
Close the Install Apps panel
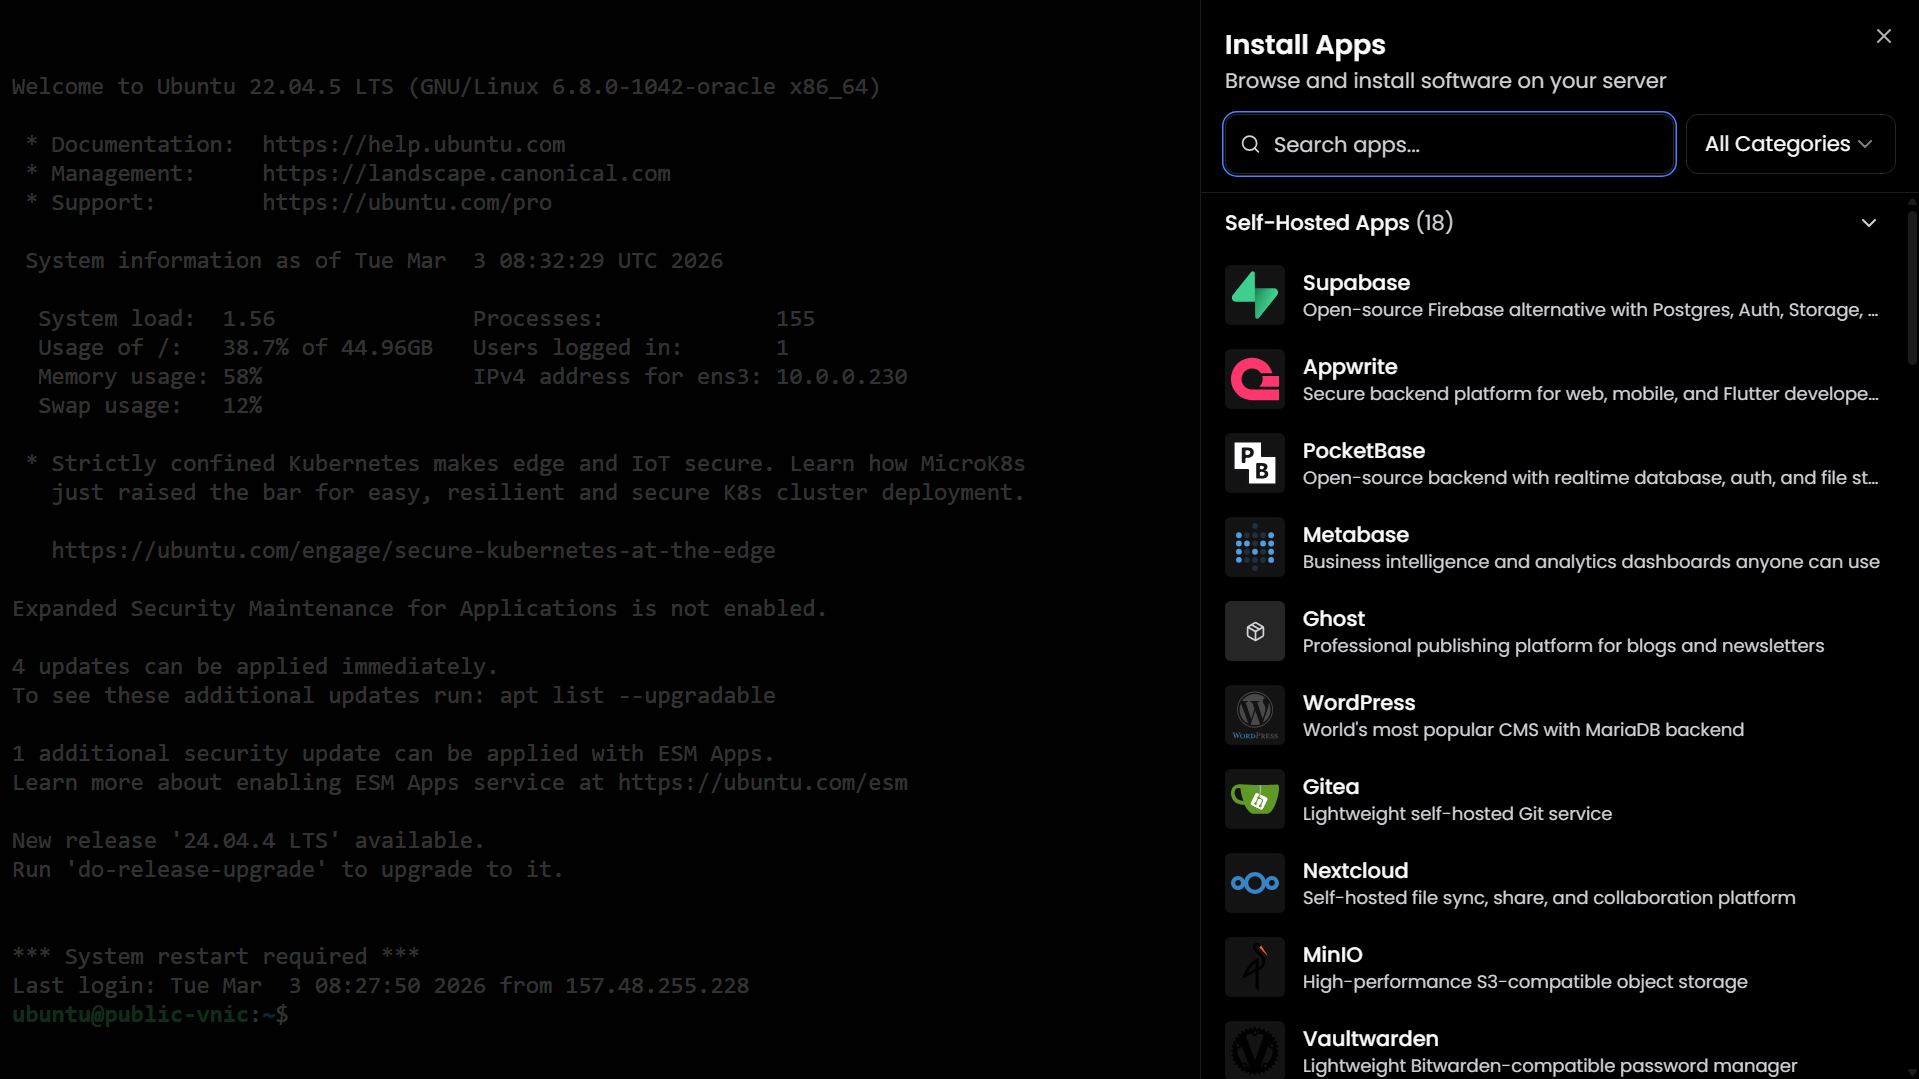1883,36
